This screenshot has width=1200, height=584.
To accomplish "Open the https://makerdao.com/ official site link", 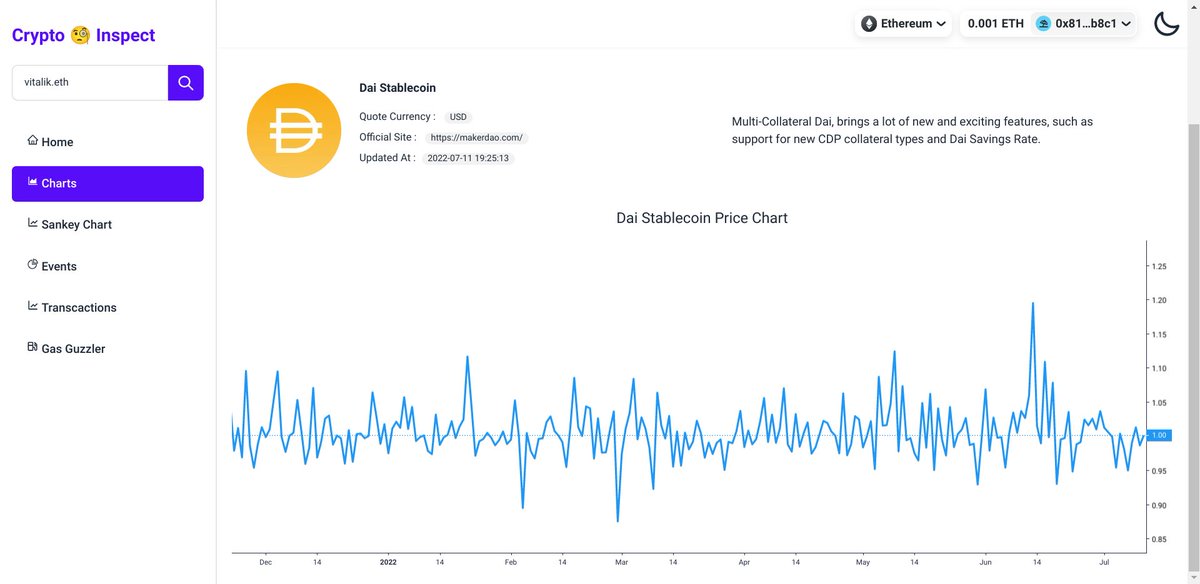I will 476,137.
